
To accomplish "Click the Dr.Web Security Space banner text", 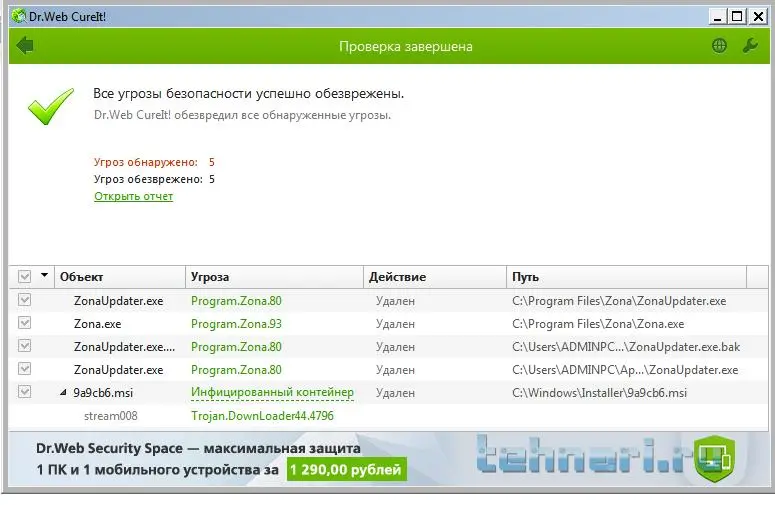I will tap(198, 448).
